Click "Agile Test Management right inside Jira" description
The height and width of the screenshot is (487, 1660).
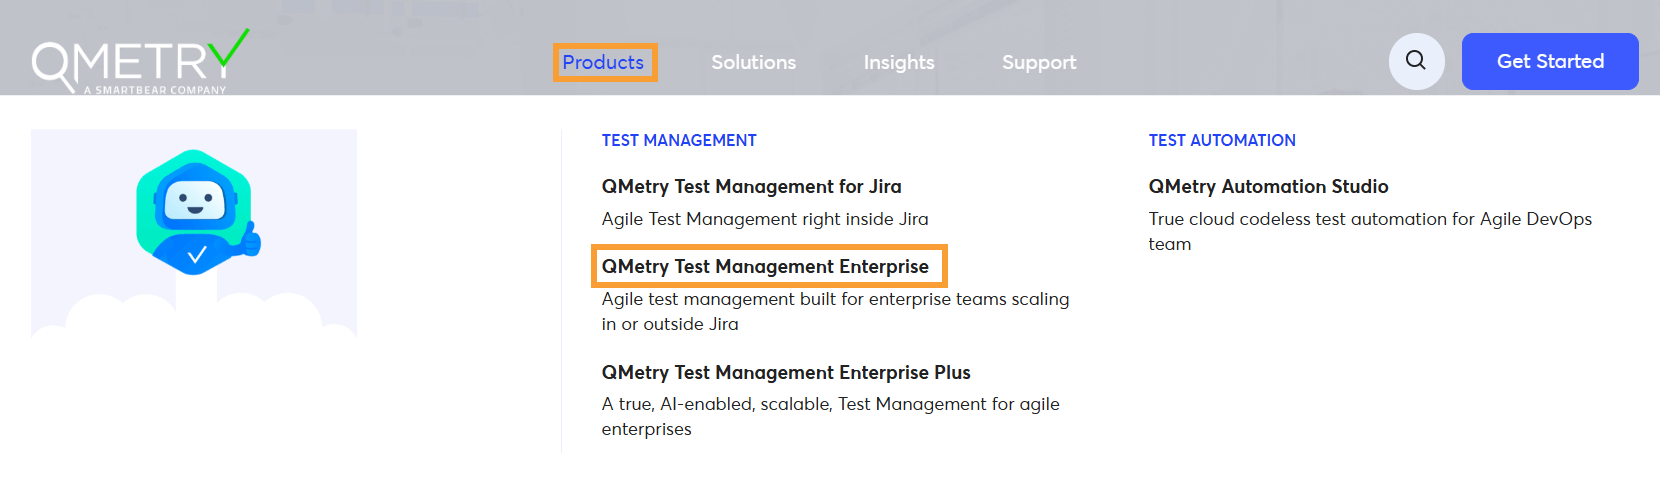(765, 219)
